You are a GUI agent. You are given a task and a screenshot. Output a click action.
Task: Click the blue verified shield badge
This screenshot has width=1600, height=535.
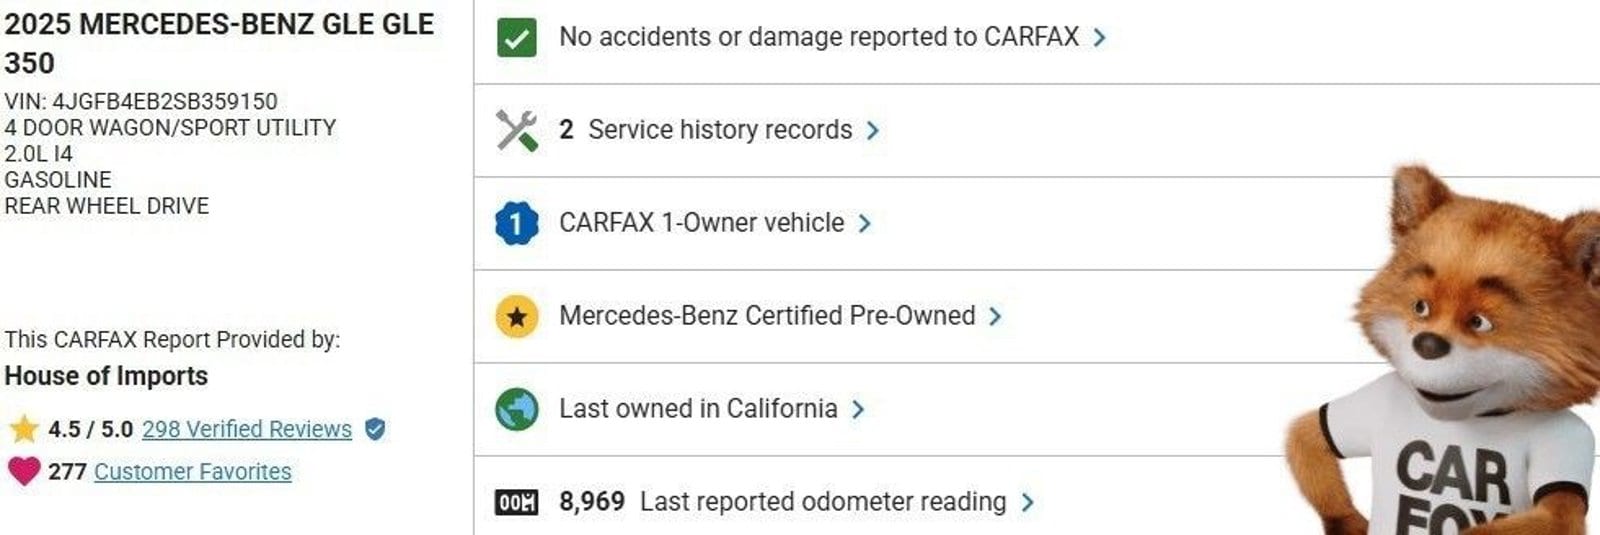[x=375, y=429]
